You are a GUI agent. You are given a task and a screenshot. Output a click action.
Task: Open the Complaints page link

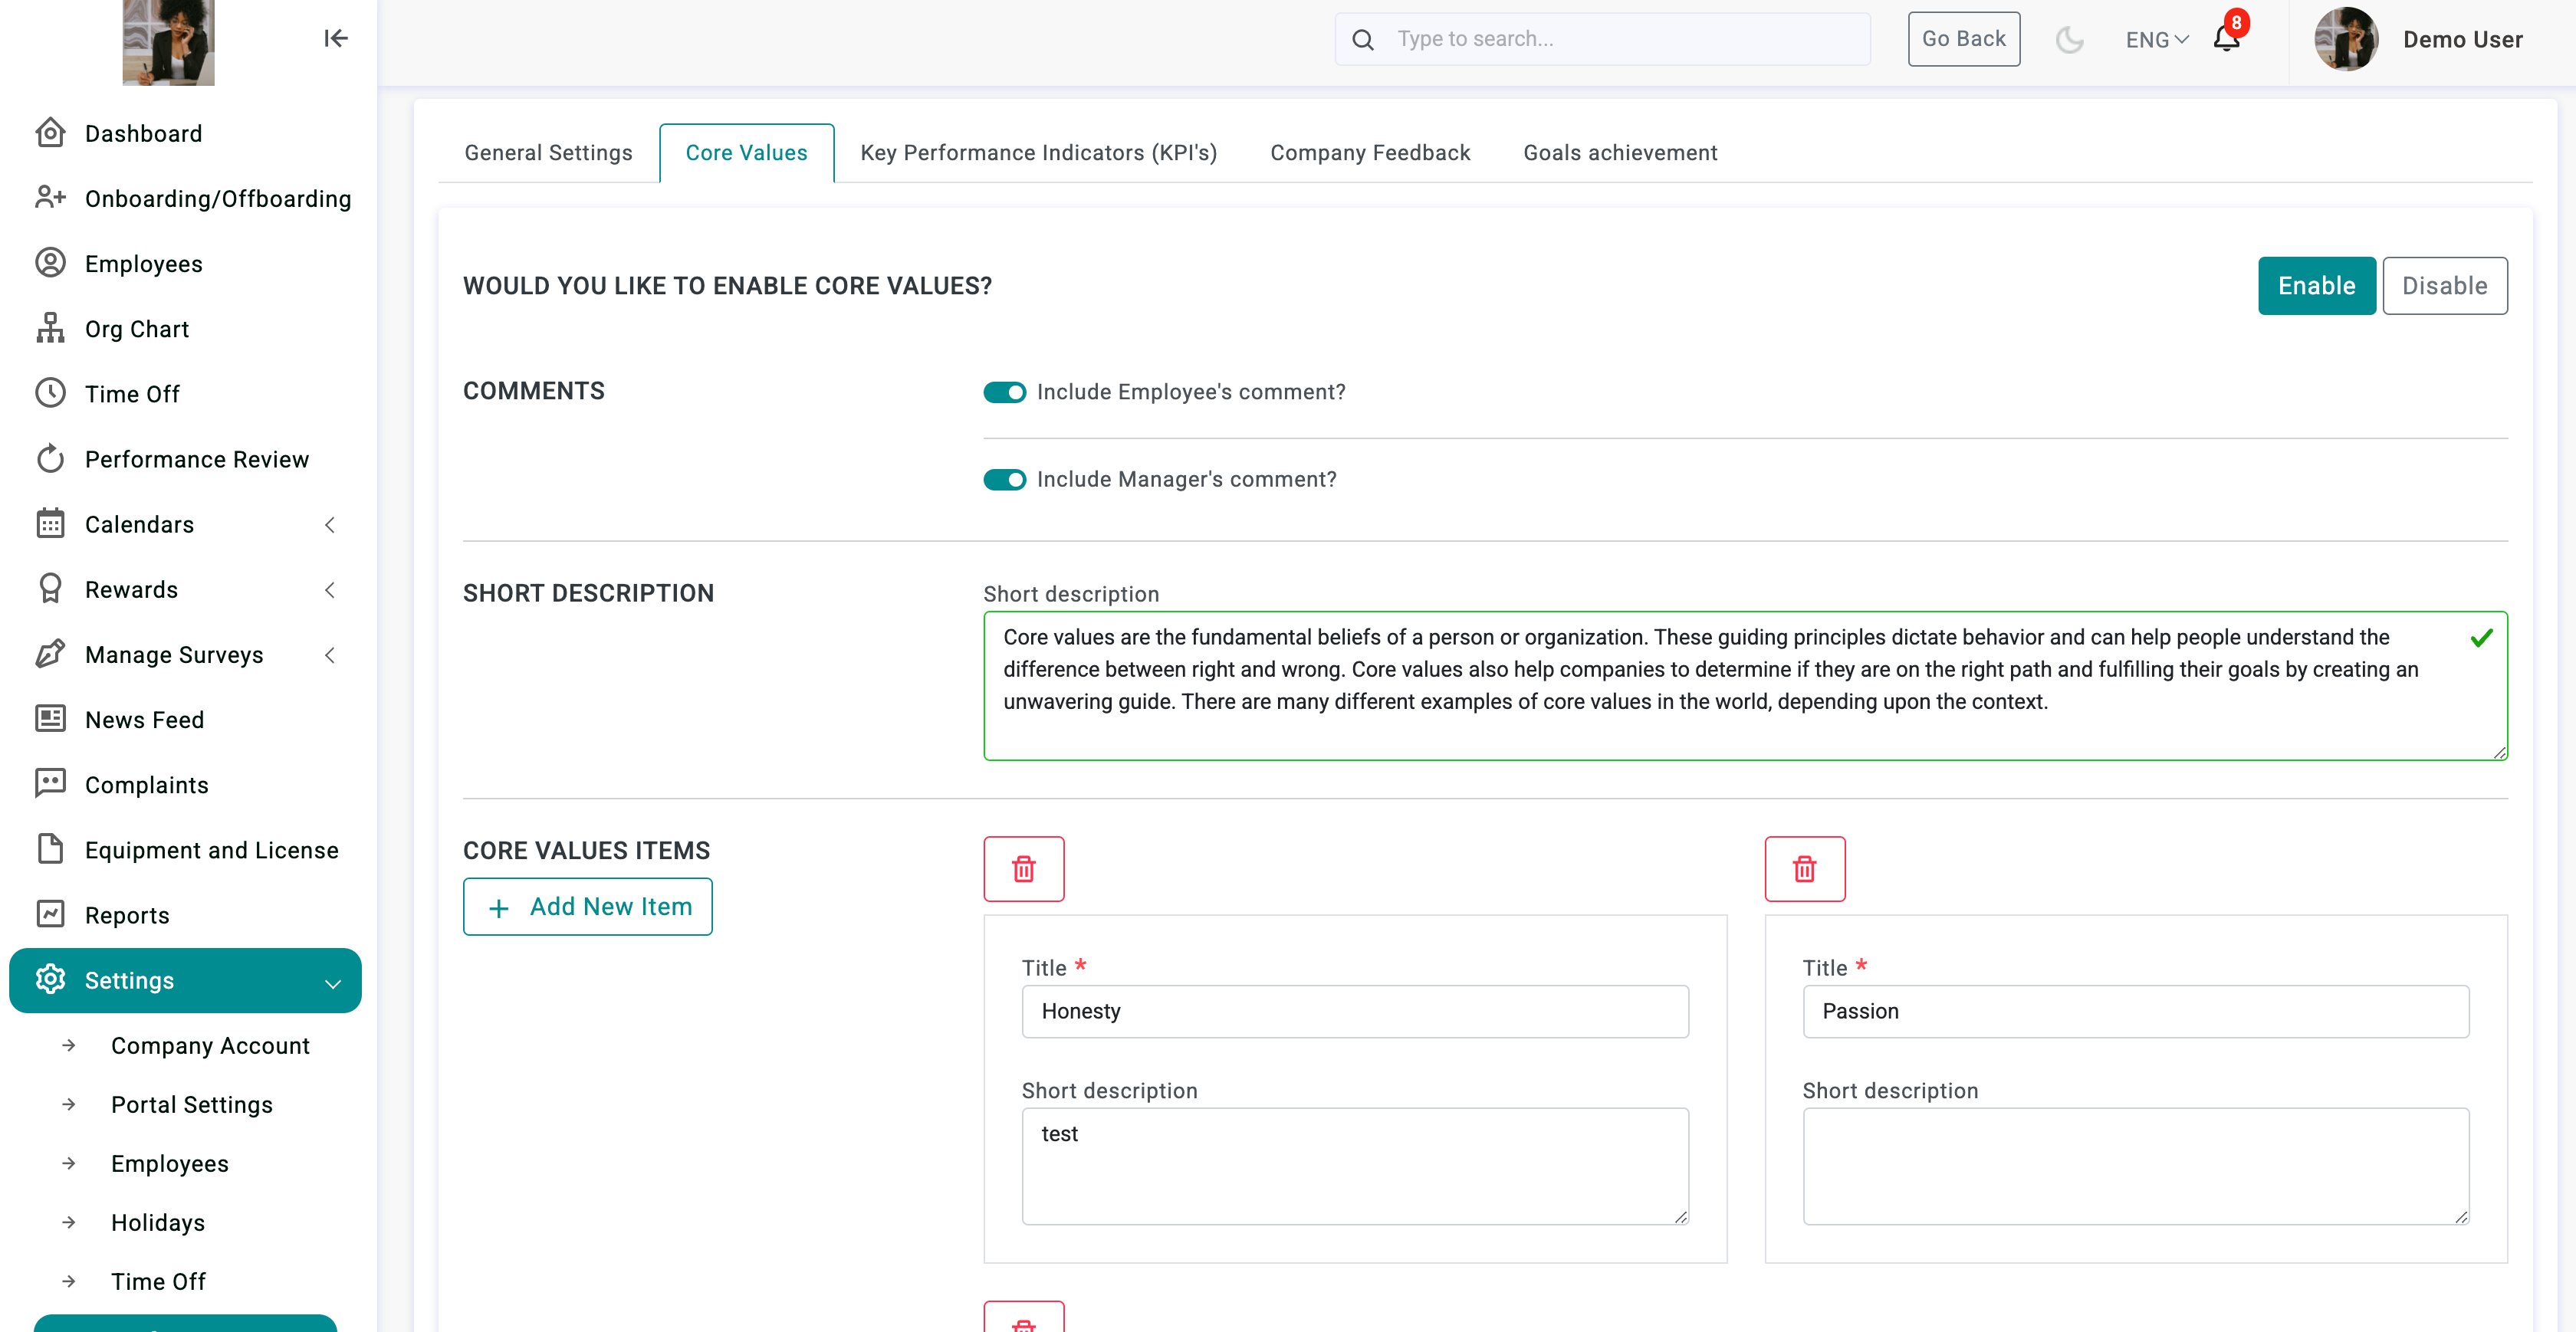[146, 785]
